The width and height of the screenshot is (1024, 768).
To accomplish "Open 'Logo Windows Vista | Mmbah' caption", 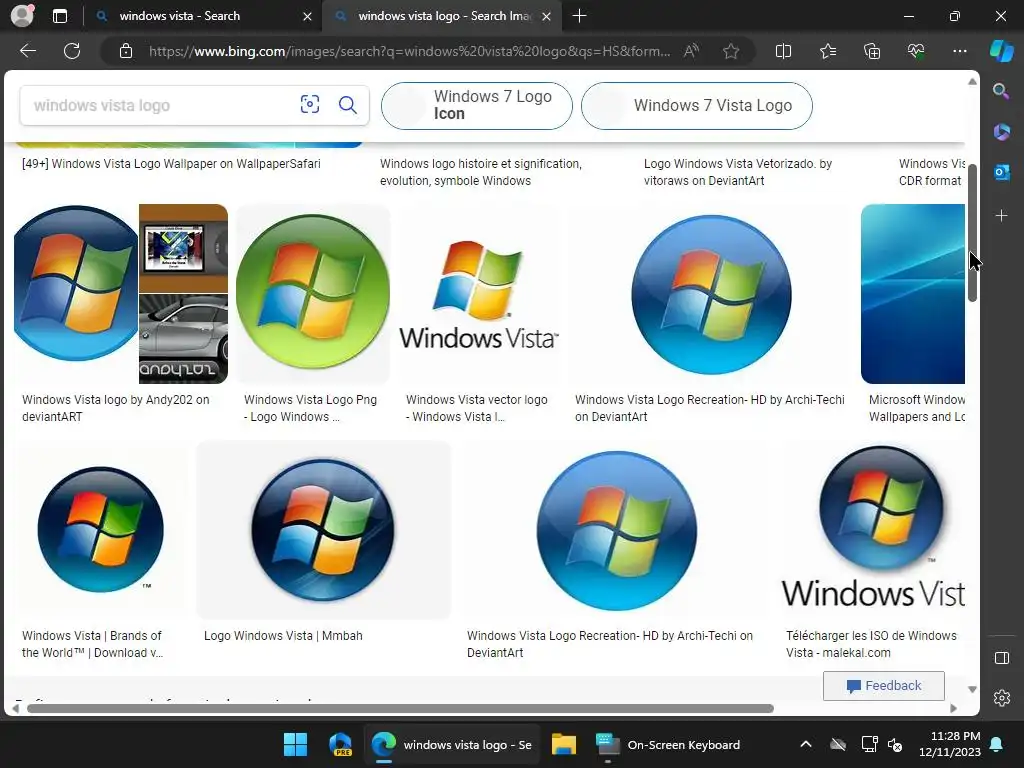I will 283,635.
